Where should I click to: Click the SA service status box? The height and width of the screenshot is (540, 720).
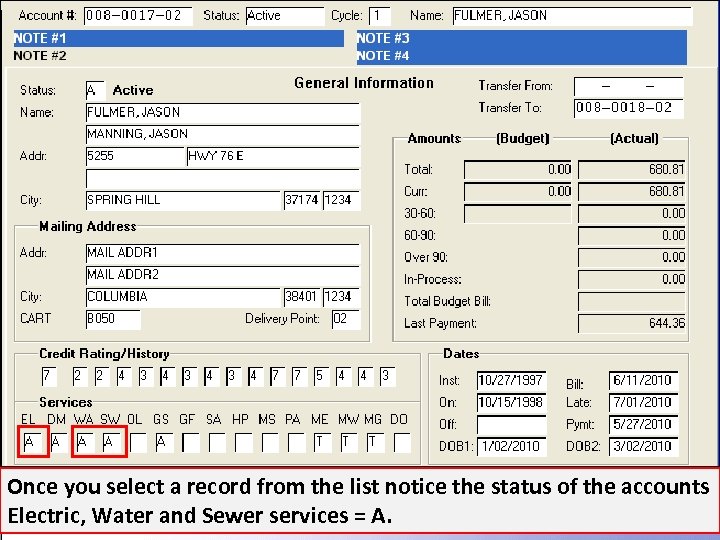(217, 443)
